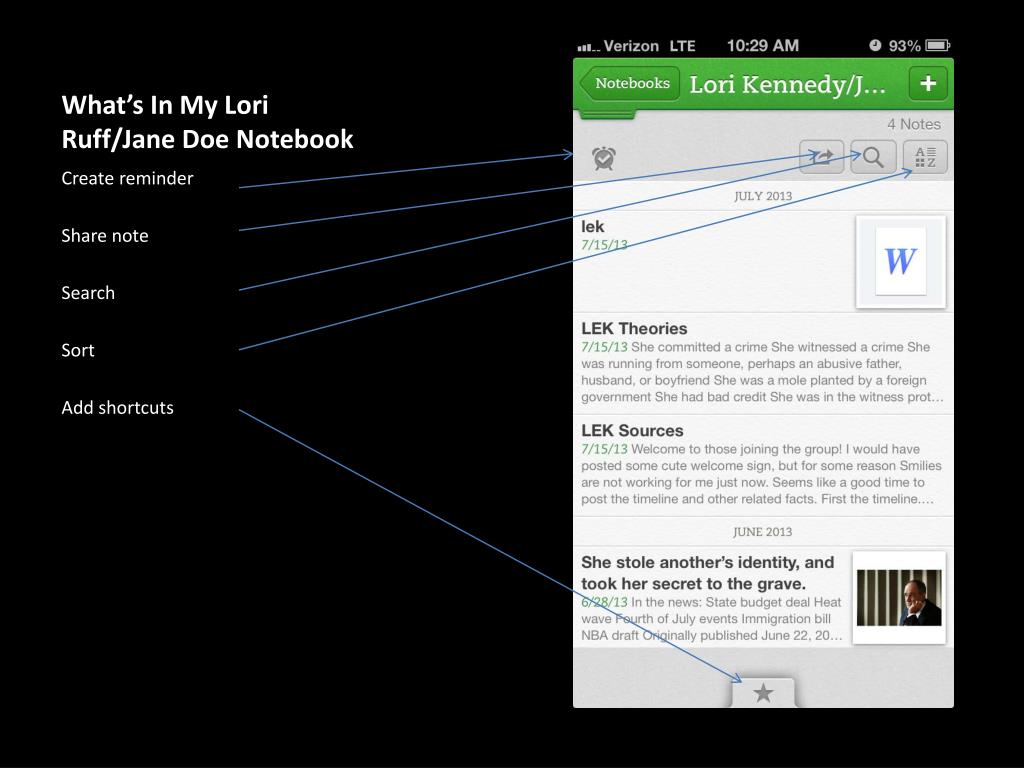Tap the Lori Kennedy notebook title
The height and width of the screenshot is (768, 1024).
pos(787,85)
